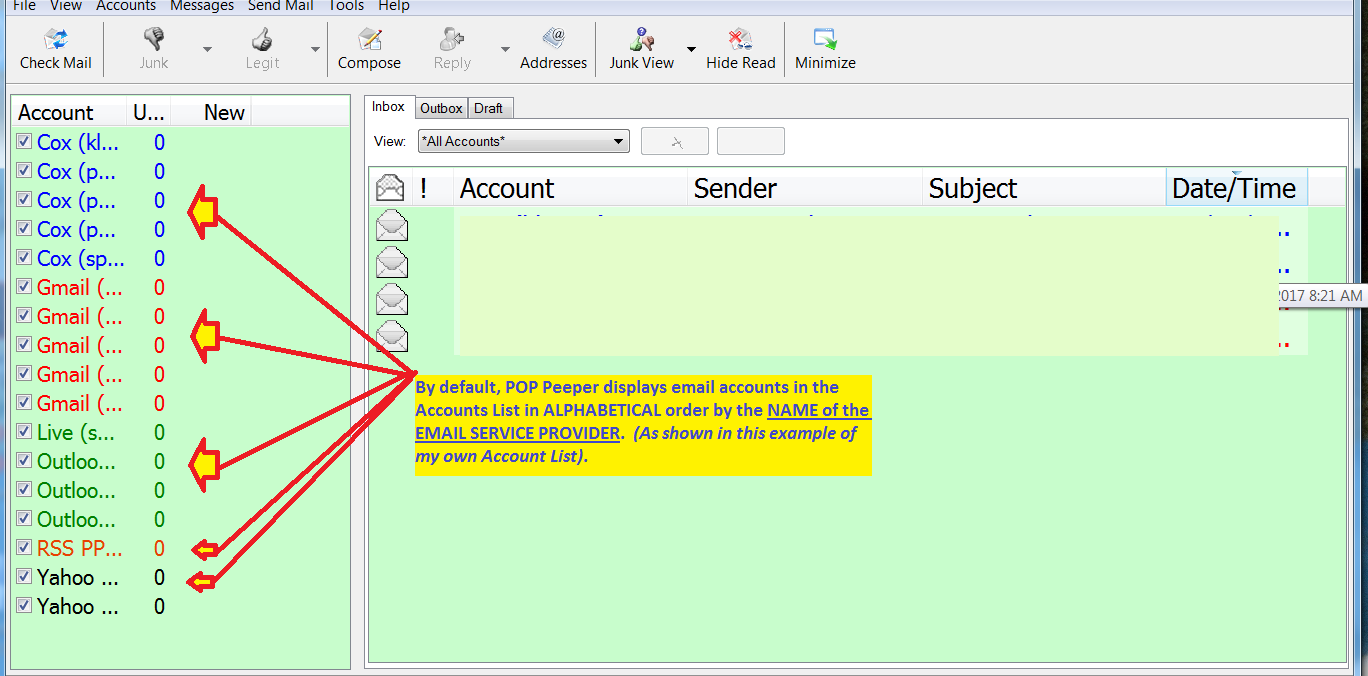Viewport: 1368px width, 676px height.
Task: Open the Tools menu
Action: [346, 6]
